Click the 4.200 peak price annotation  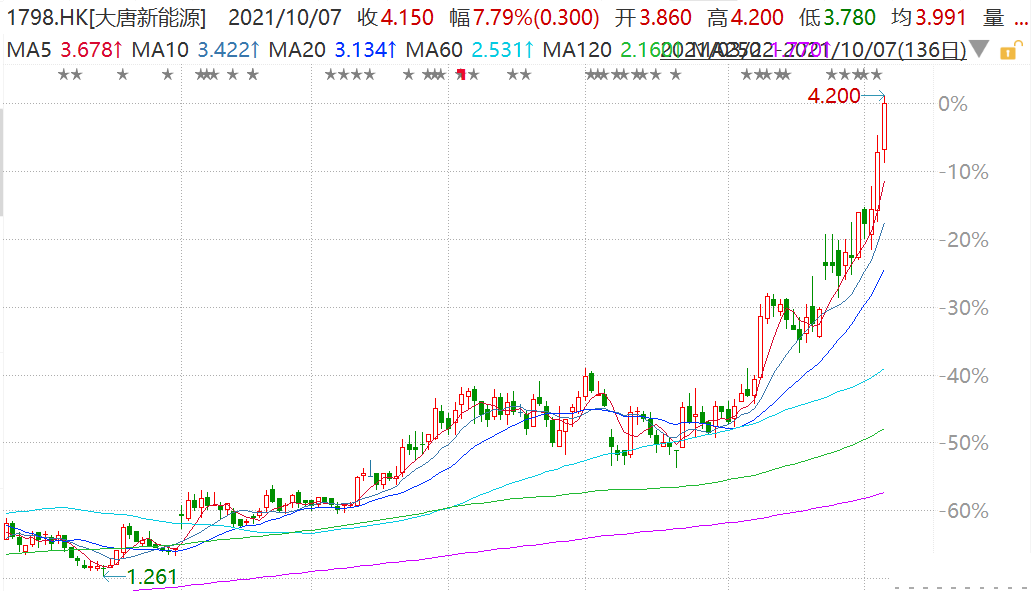pyautogui.click(x=834, y=96)
